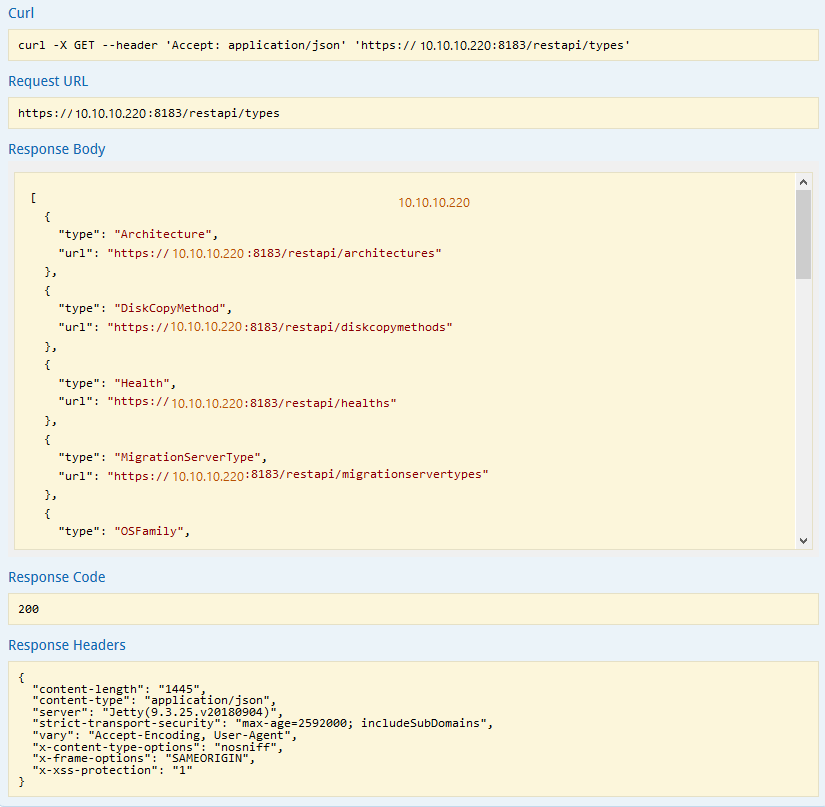Screen dimensions: 825x807
Task: Select the Curl section heading
Action: (x=21, y=13)
